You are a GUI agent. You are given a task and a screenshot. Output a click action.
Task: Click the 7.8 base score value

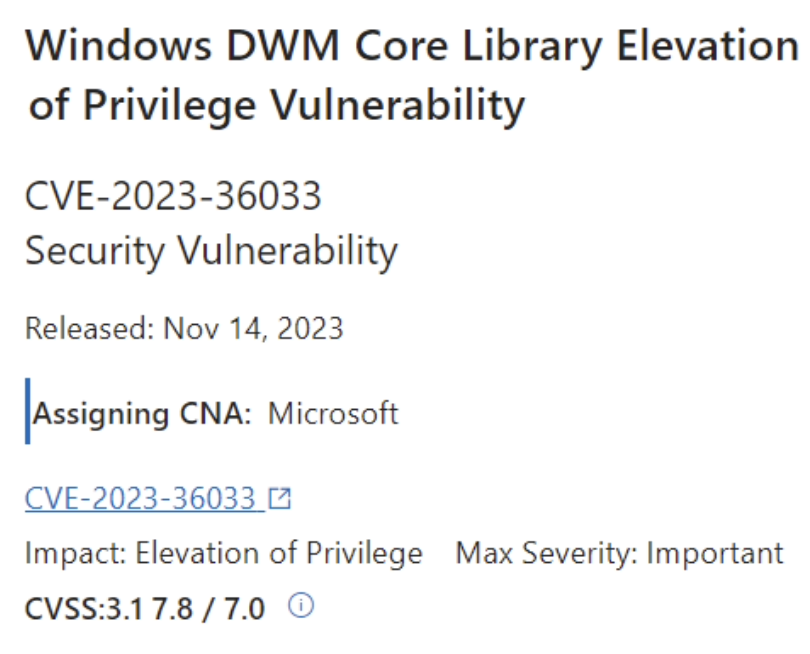[173, 609]
